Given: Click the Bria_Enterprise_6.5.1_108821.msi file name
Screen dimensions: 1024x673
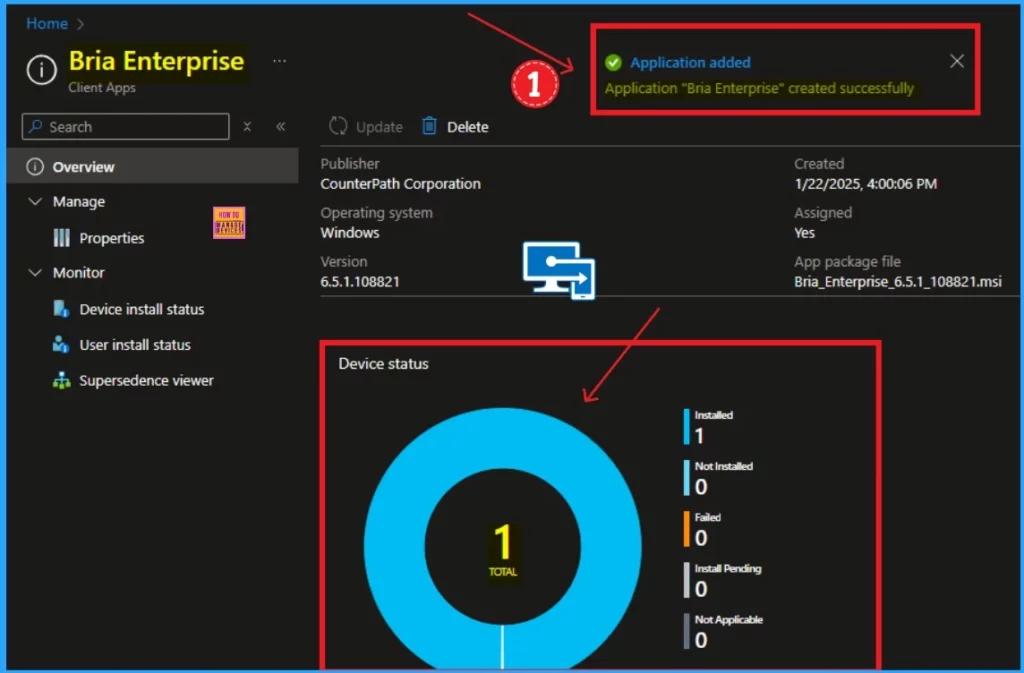Looking at the screenshot, I should 898,282.
